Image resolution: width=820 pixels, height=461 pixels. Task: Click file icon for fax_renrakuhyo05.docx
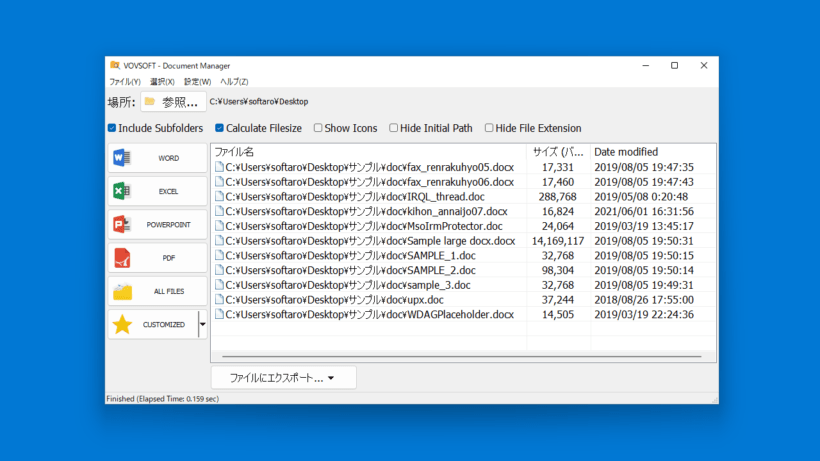(x=219, y=167)
